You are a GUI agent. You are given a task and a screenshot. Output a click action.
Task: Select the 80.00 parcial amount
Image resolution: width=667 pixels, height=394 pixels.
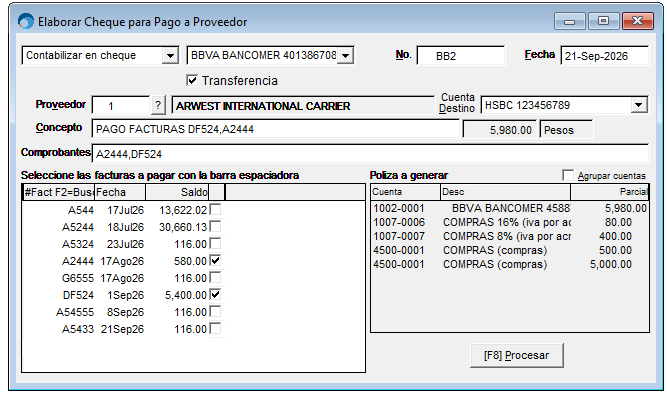619,222
